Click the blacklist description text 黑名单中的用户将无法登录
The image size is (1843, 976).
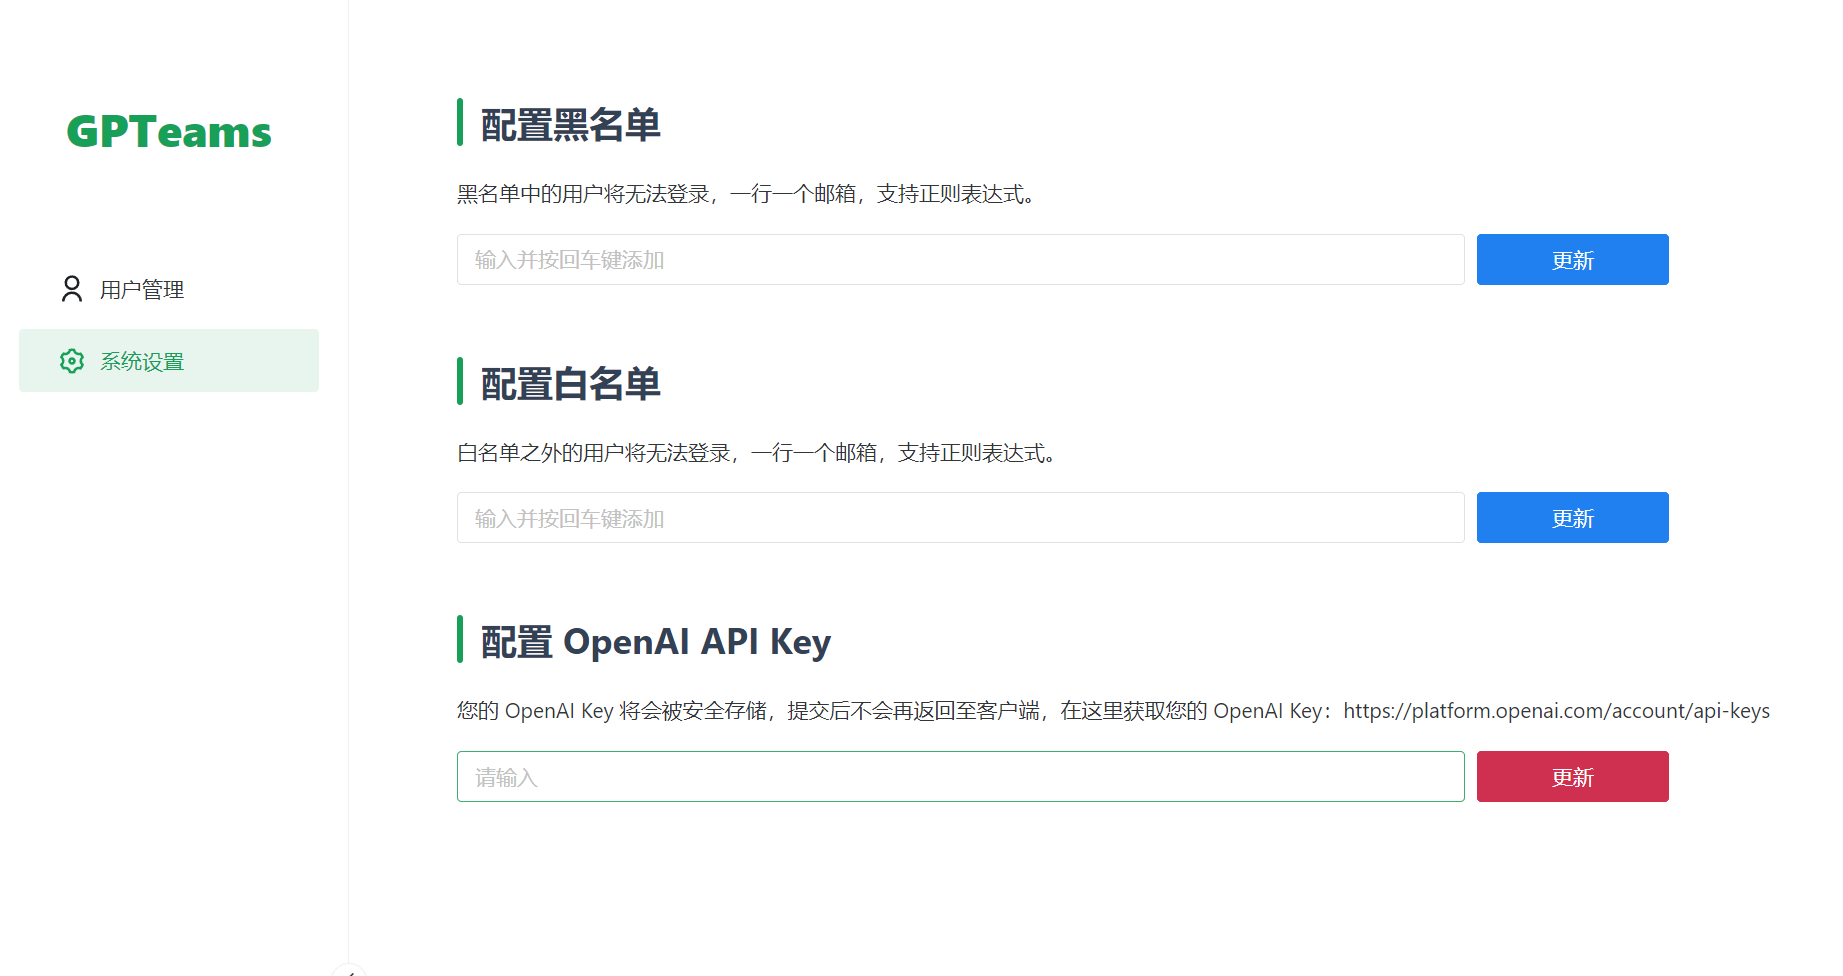[x=583, y=194]
